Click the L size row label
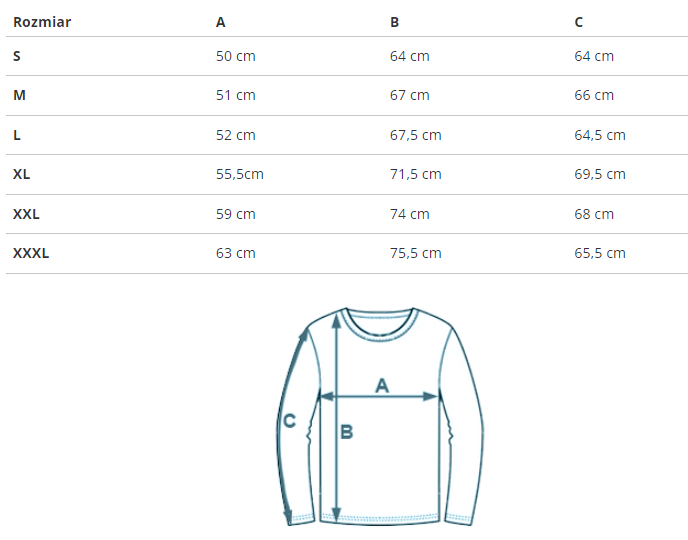 click(17, 135)
